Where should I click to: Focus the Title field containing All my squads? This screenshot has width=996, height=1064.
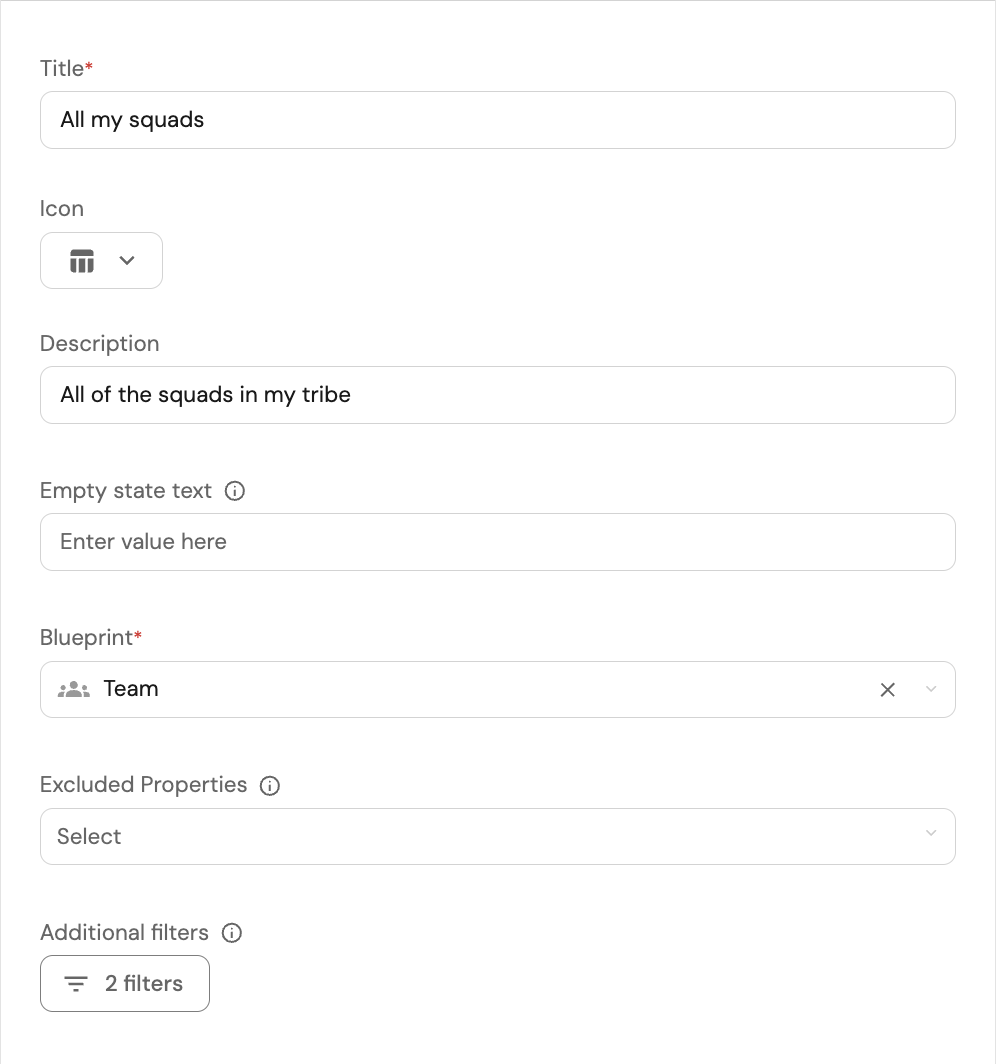click(x=497, y=120)
